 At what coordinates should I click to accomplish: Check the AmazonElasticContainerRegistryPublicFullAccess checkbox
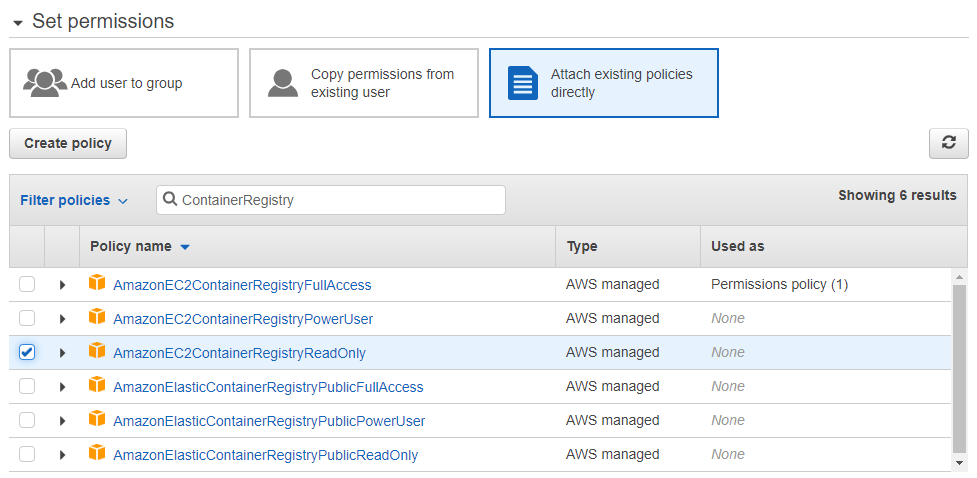pyautogui.click(x=27, y=386)
